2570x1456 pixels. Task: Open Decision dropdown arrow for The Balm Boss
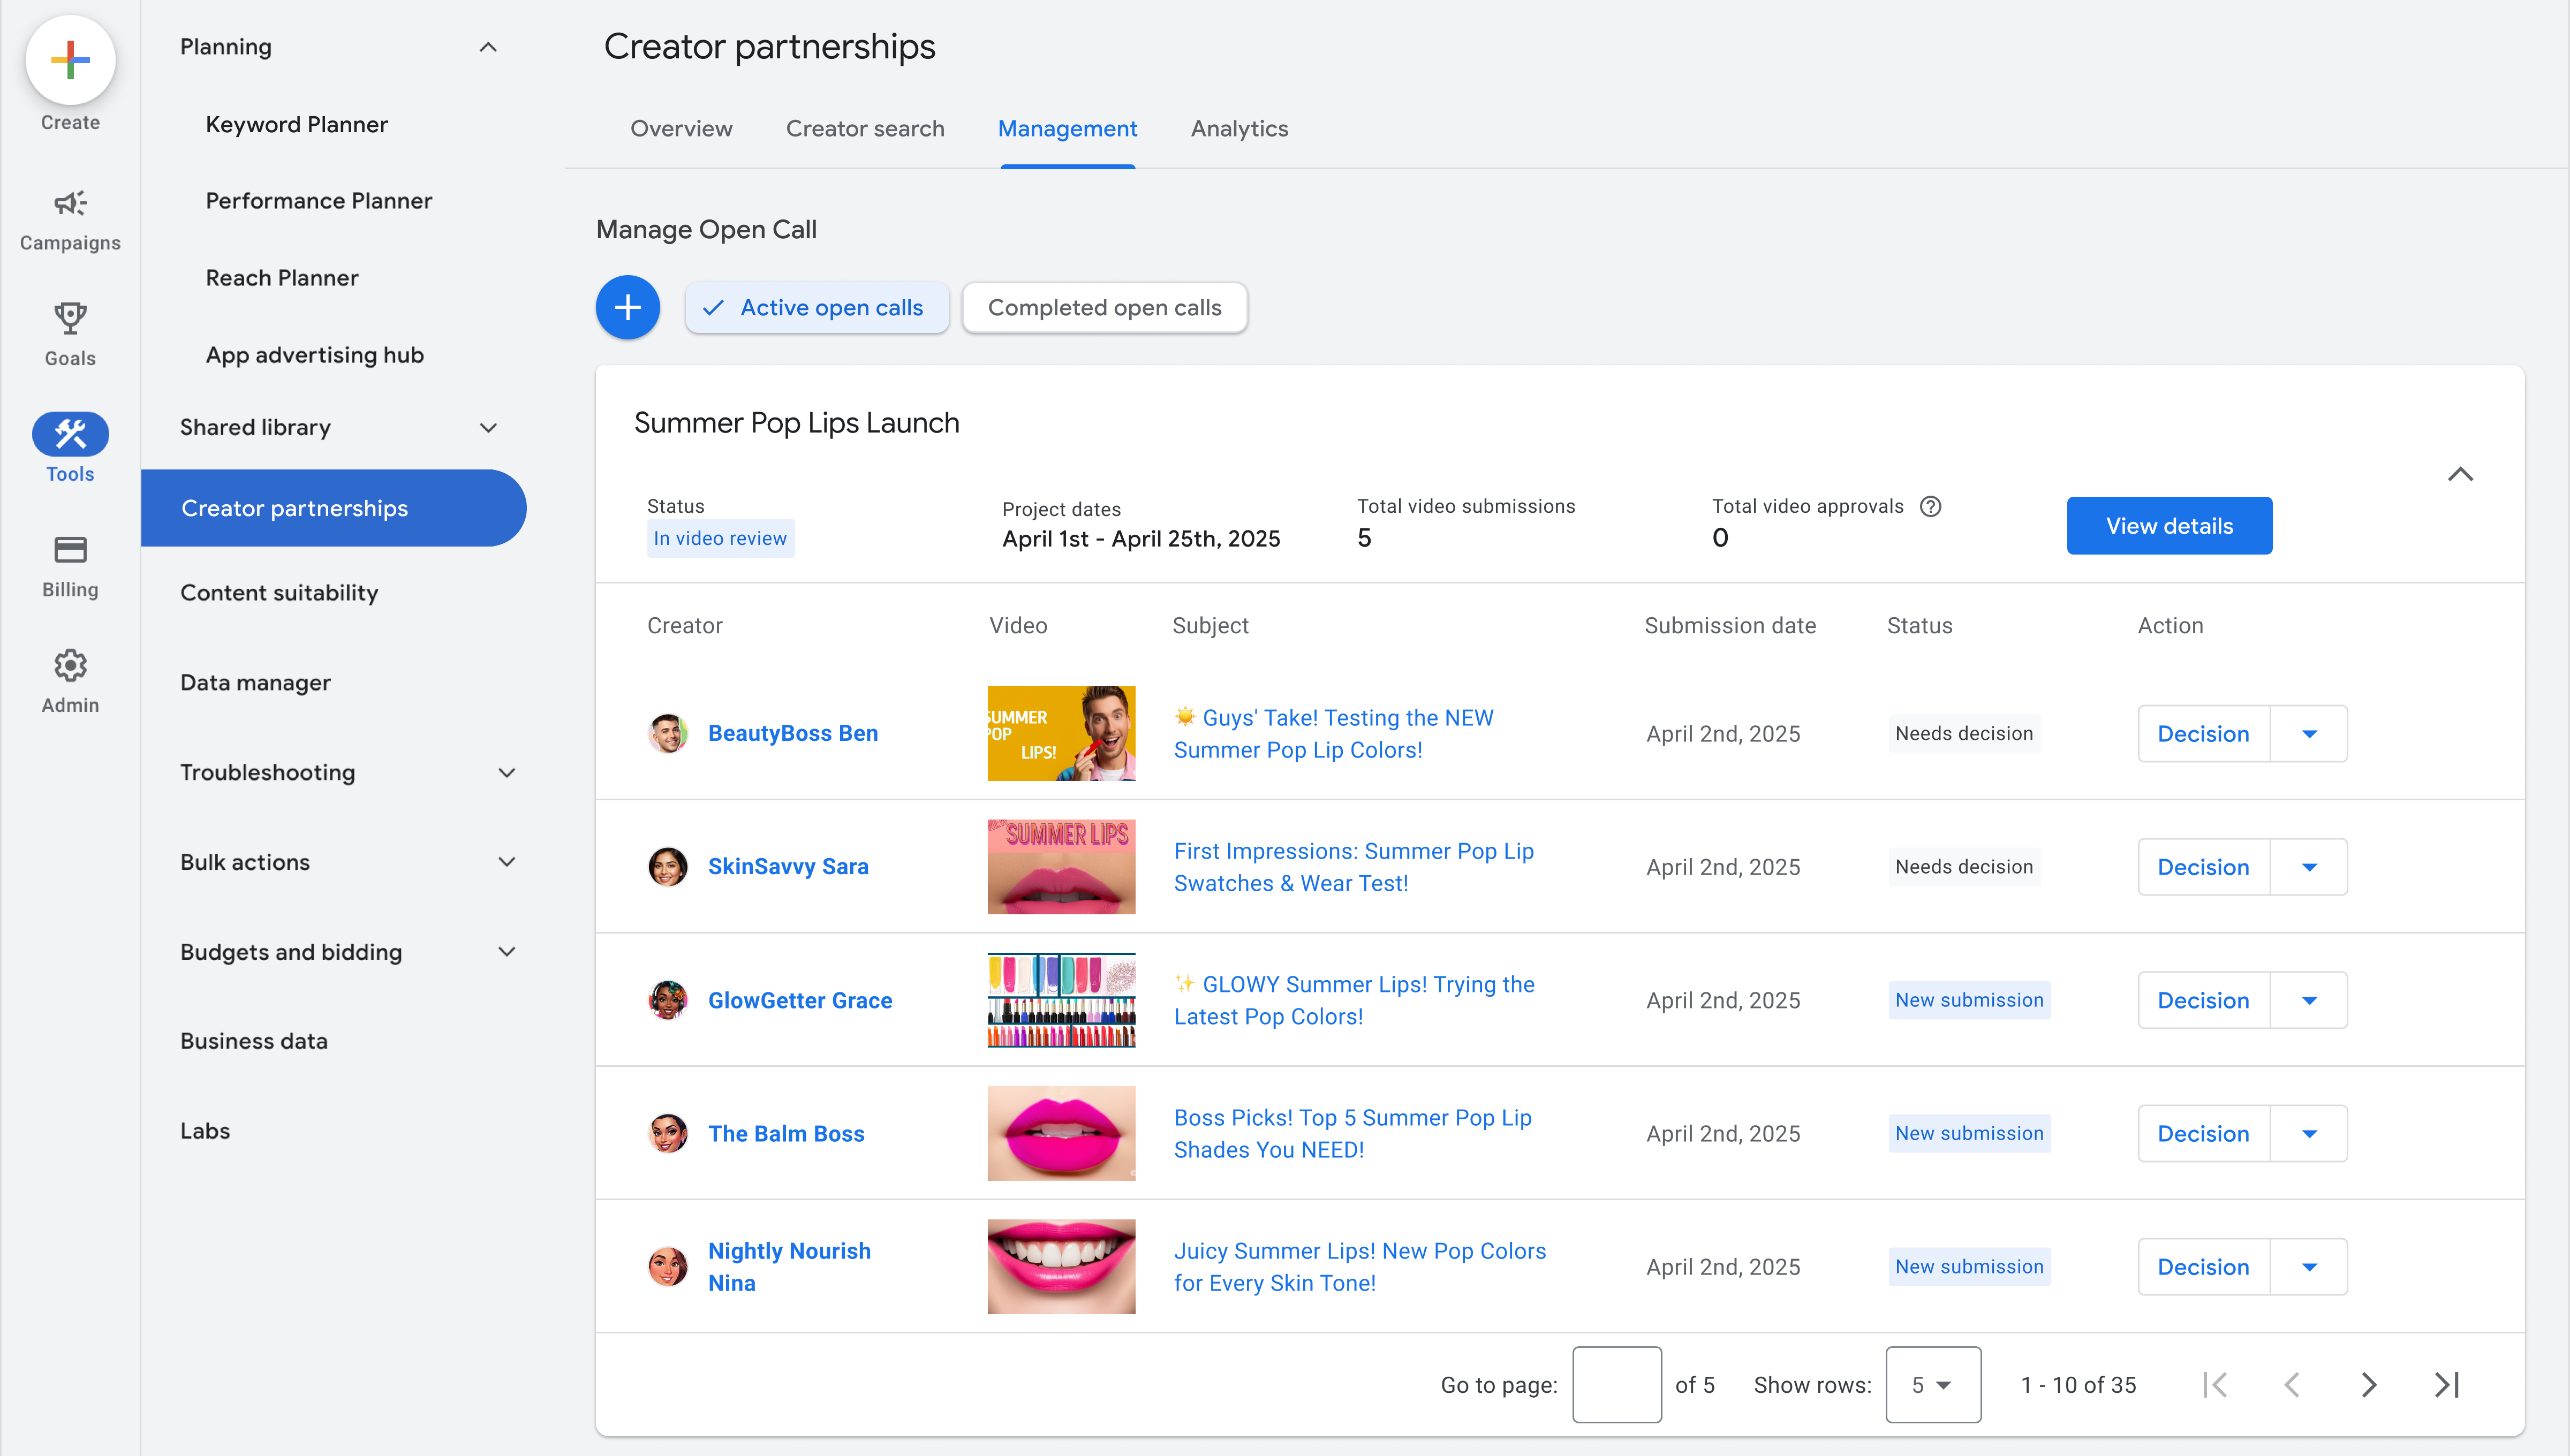click(x=2309, y=1133)
